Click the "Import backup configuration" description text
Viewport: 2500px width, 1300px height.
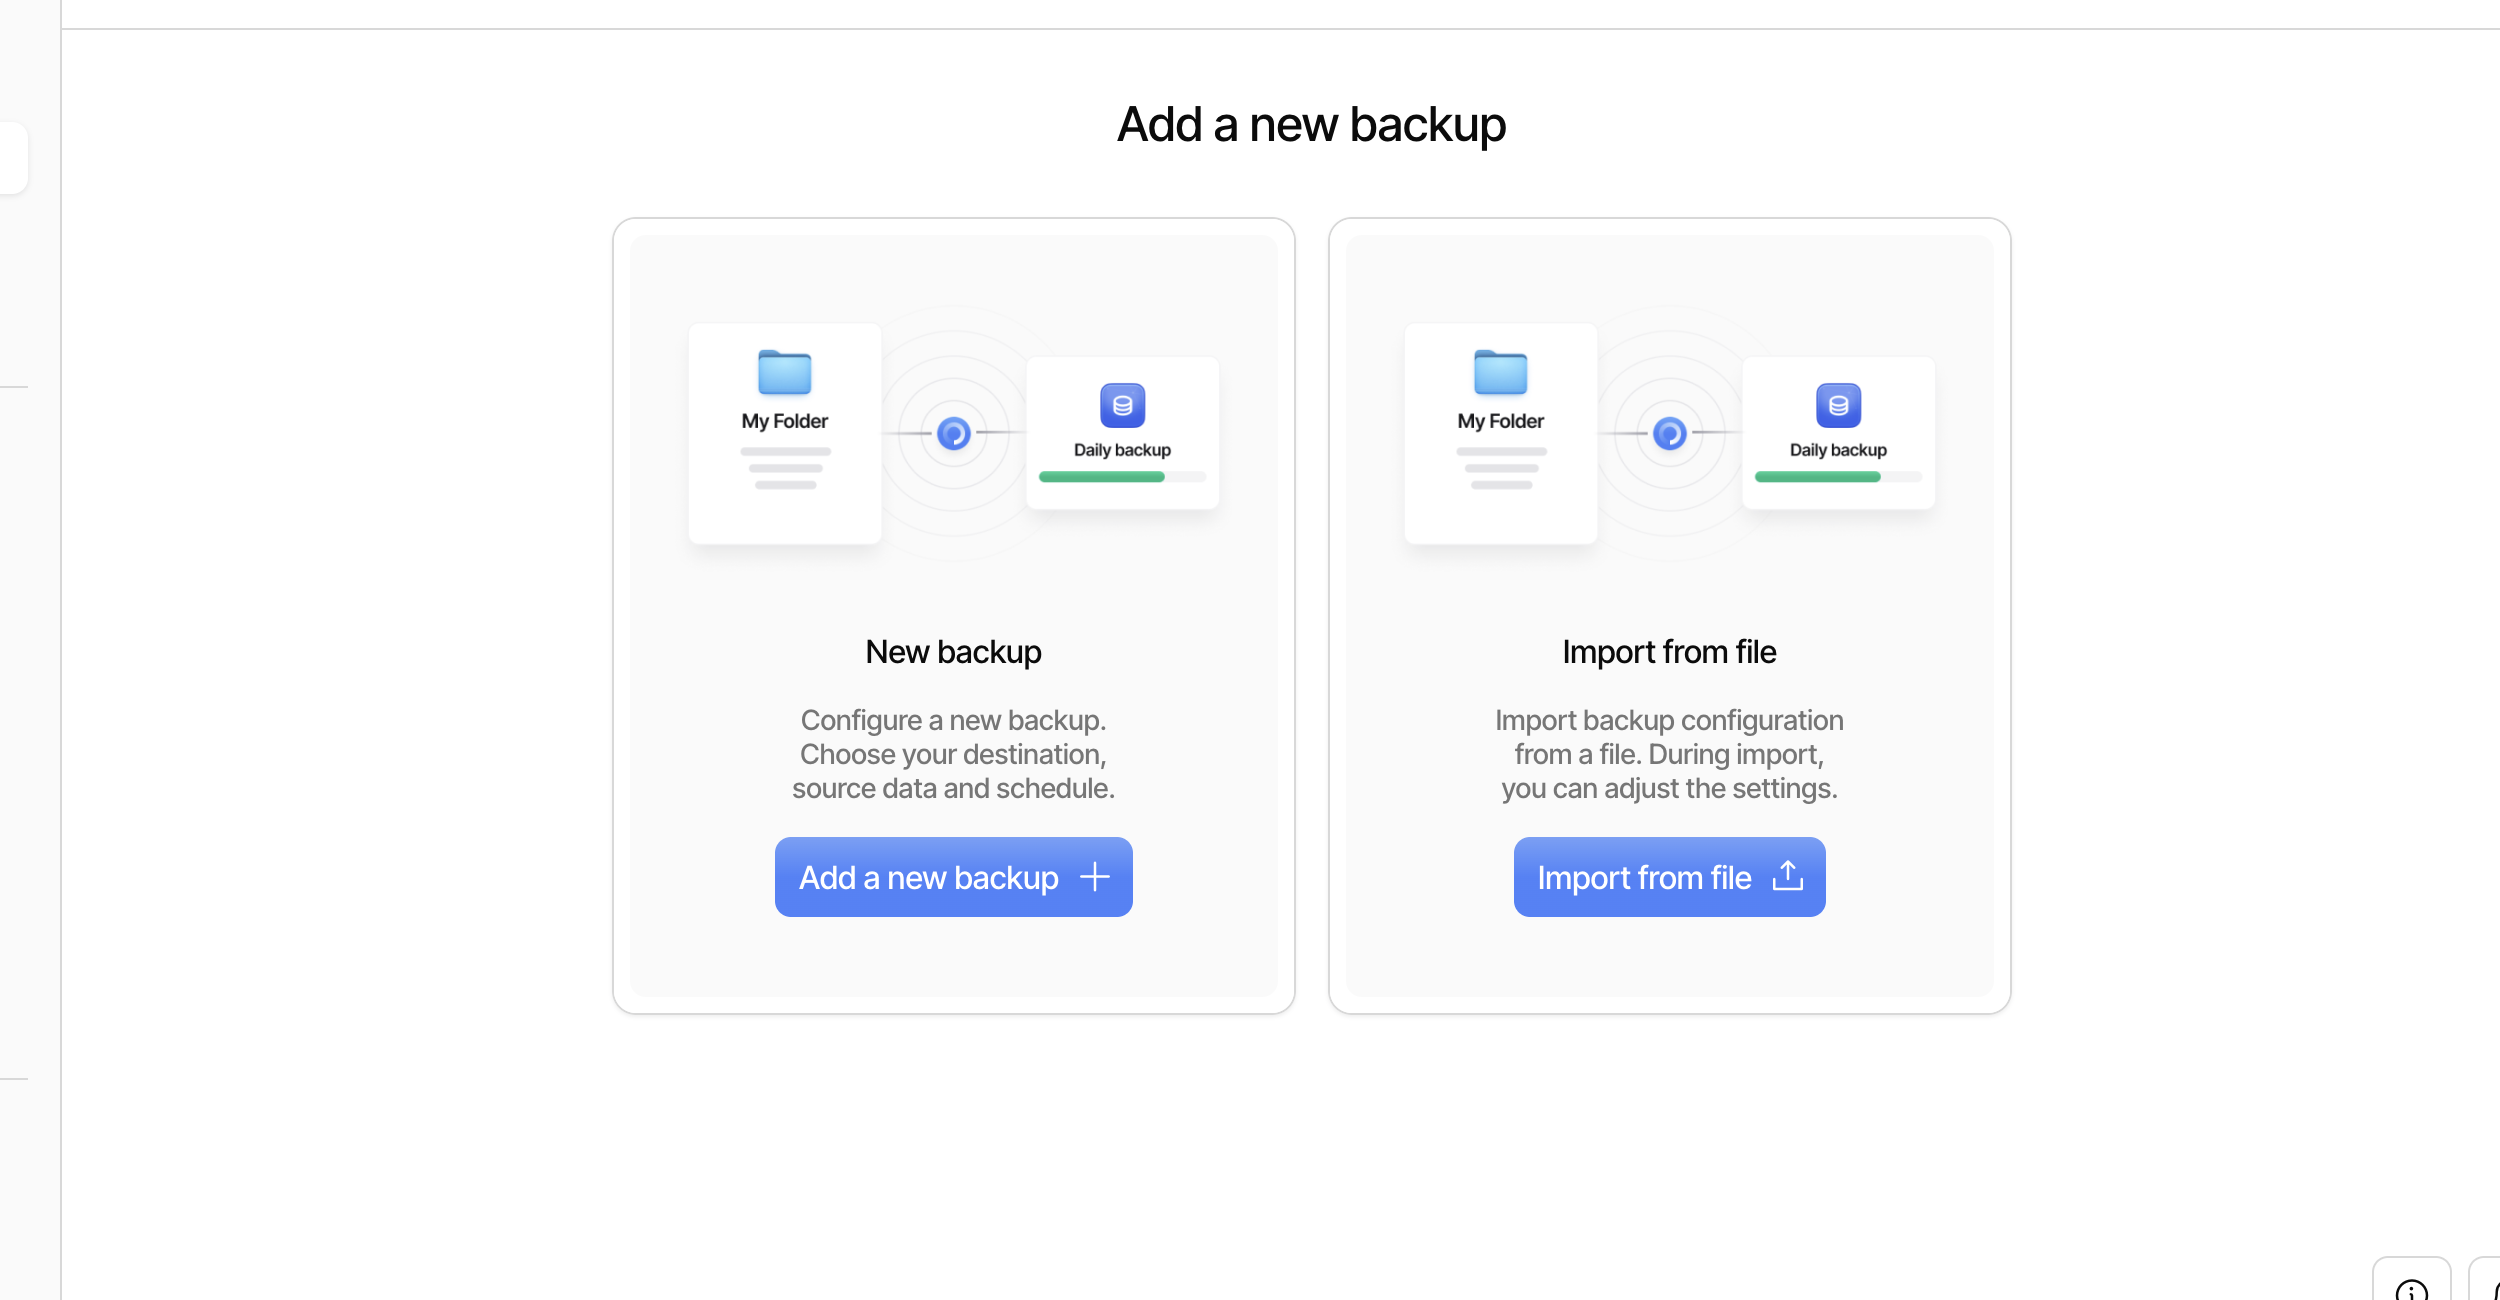pyautogui.click(x=1669, y=720)
